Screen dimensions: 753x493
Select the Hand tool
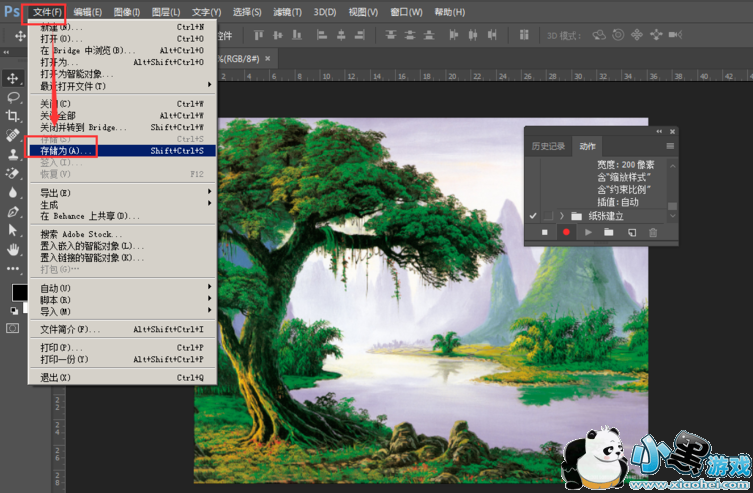(13, 249)
